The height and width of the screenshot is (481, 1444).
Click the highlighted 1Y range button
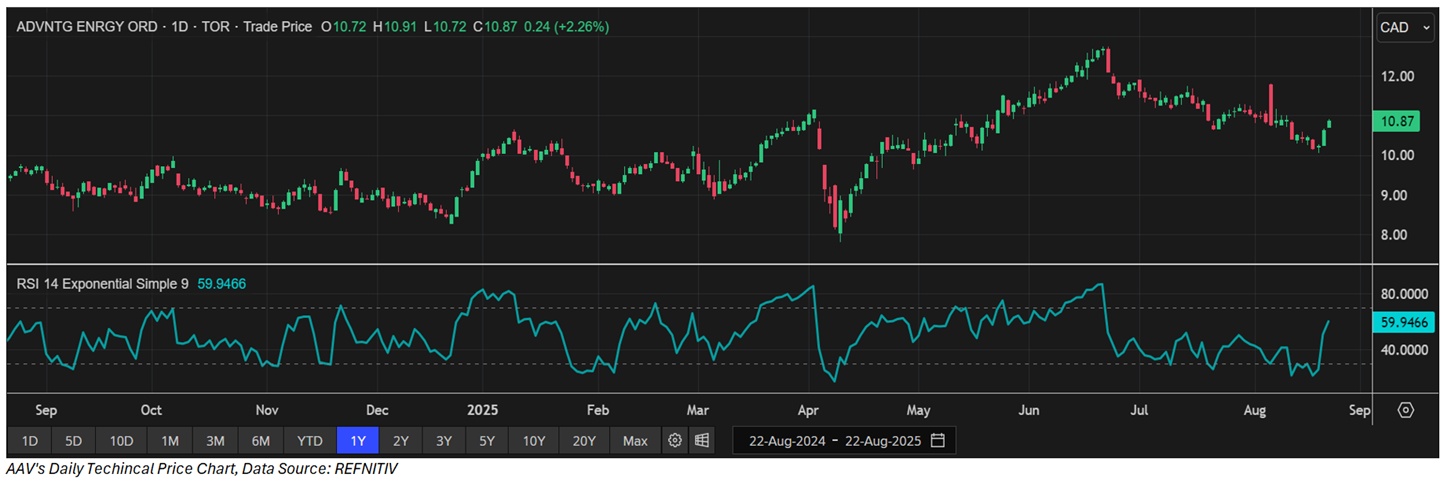click(x=358, y=440)
